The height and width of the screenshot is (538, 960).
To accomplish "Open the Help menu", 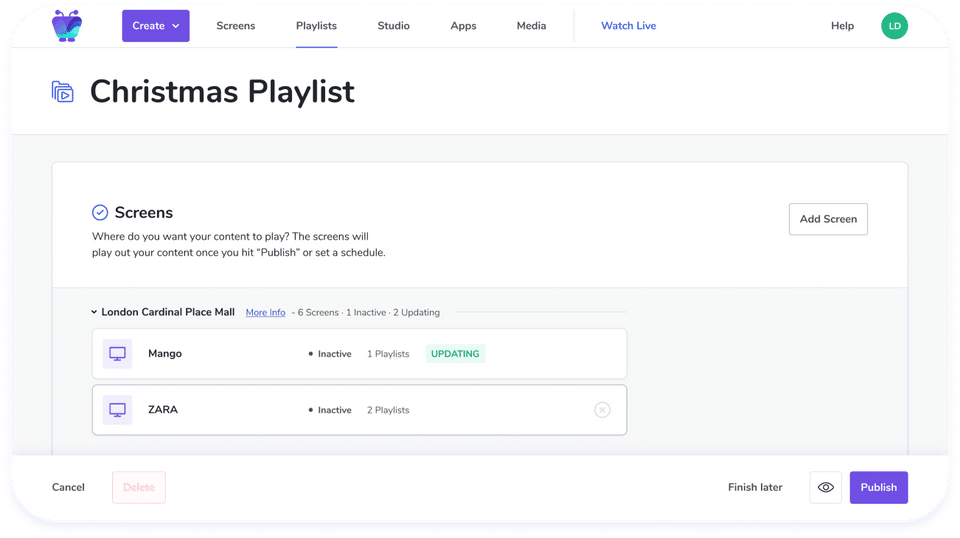I will pos(842,26).
